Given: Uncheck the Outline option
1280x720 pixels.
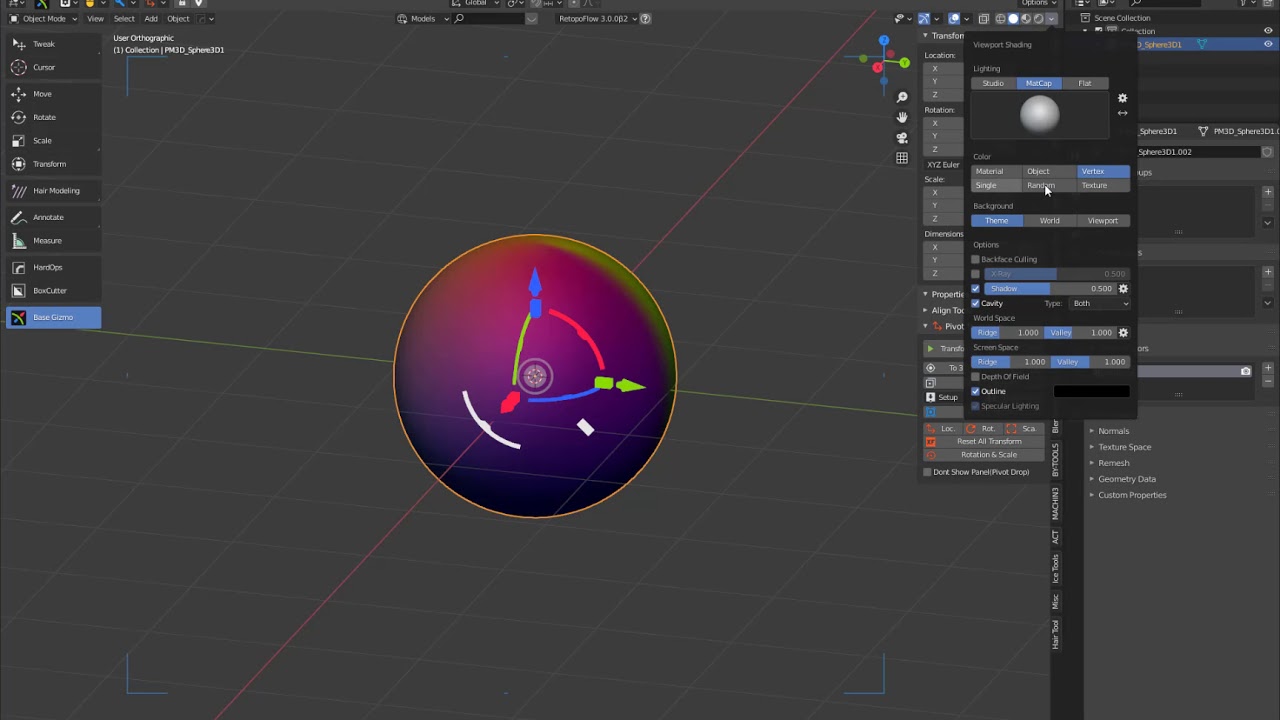Looking at the screenshot, I should [x=976, y=391].
